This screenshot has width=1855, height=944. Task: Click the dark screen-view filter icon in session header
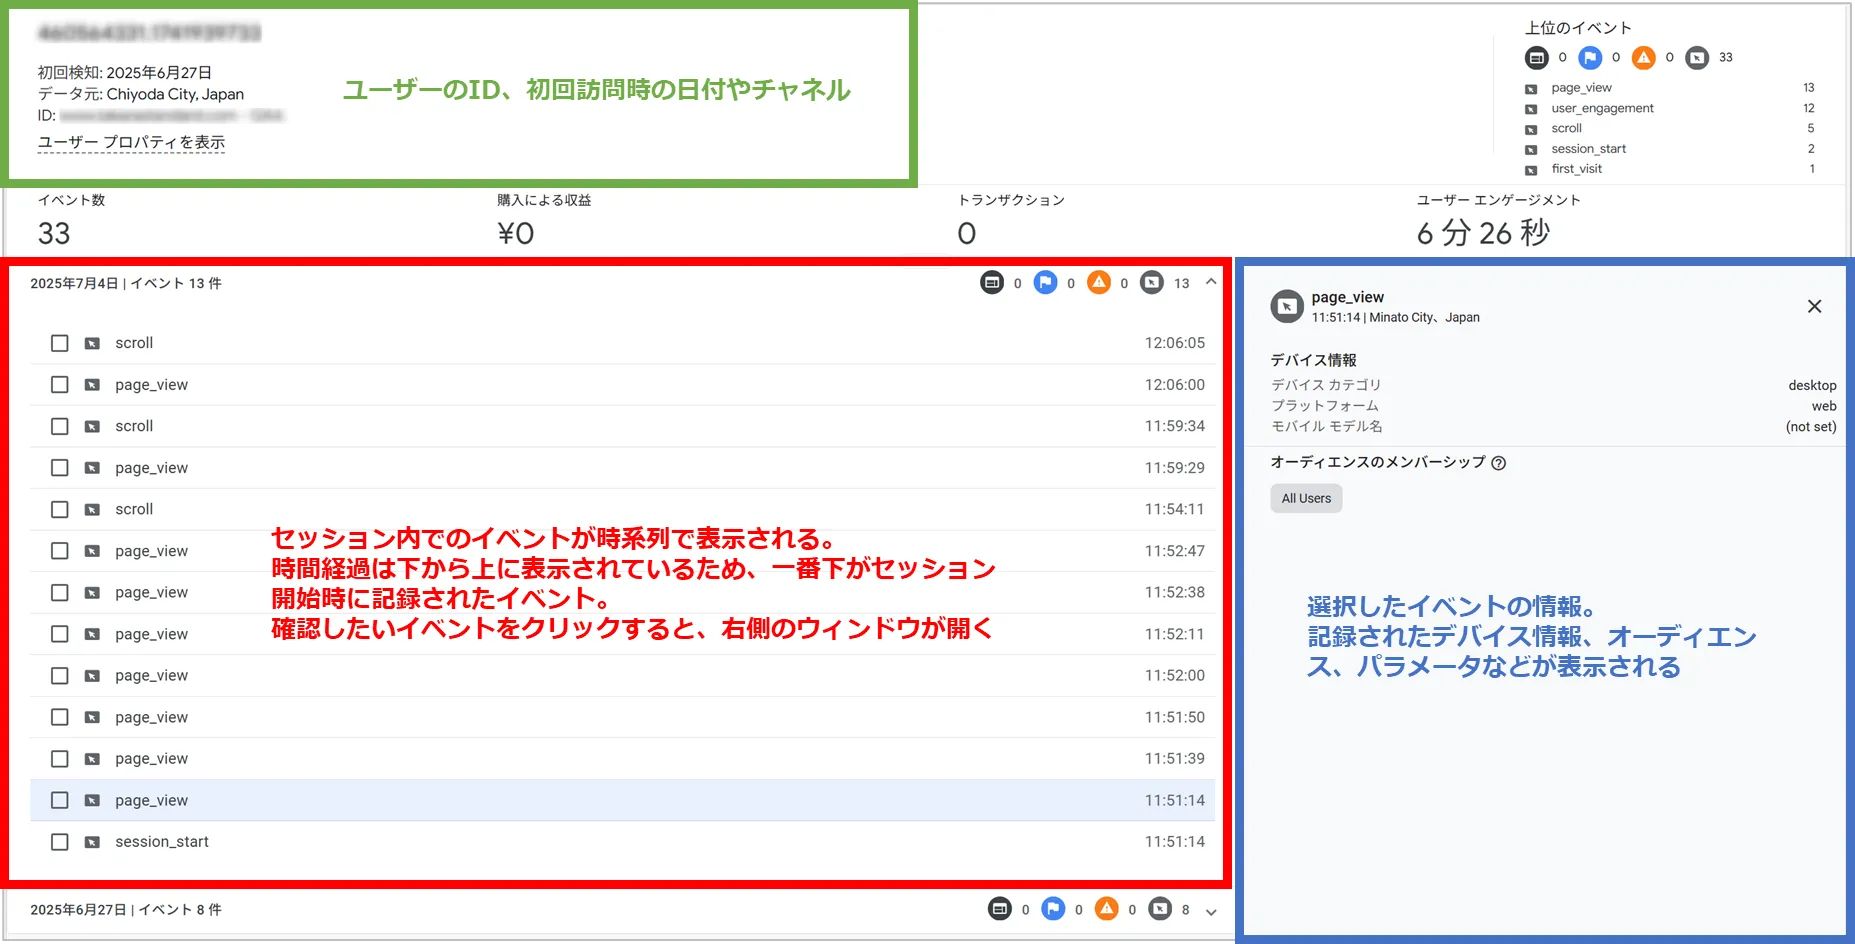pyautogui.click(x=991, y=283)
